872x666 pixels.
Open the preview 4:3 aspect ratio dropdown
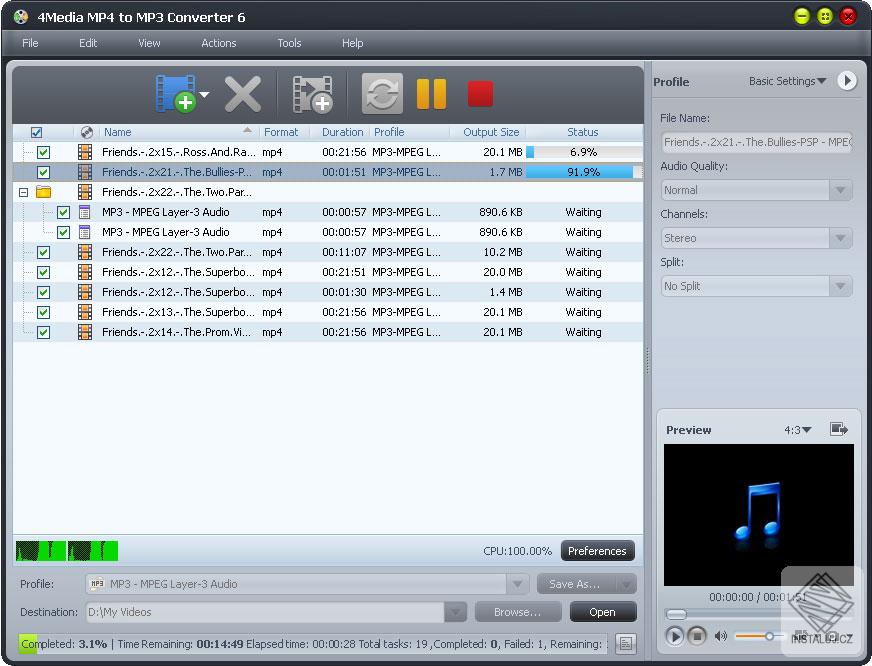tap(797, 430)
